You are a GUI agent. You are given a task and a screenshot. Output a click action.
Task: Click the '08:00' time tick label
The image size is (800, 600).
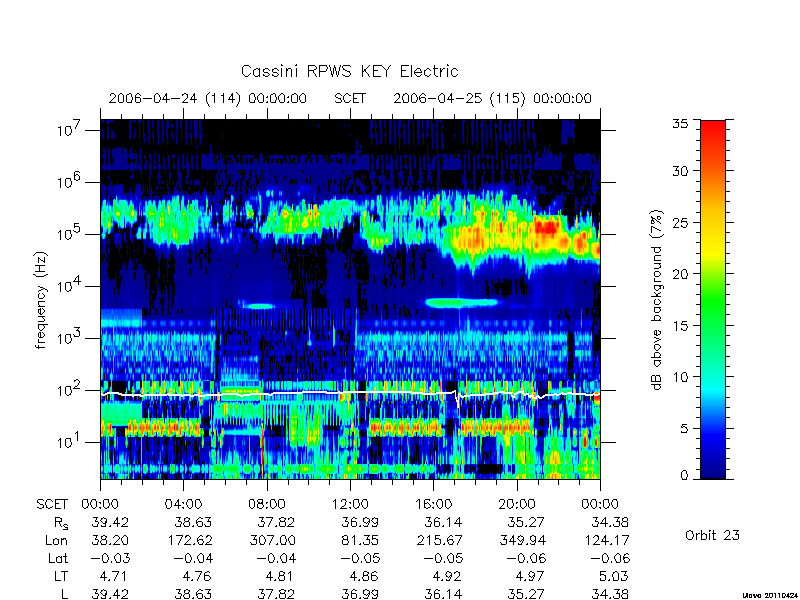[x=267, y=504]
